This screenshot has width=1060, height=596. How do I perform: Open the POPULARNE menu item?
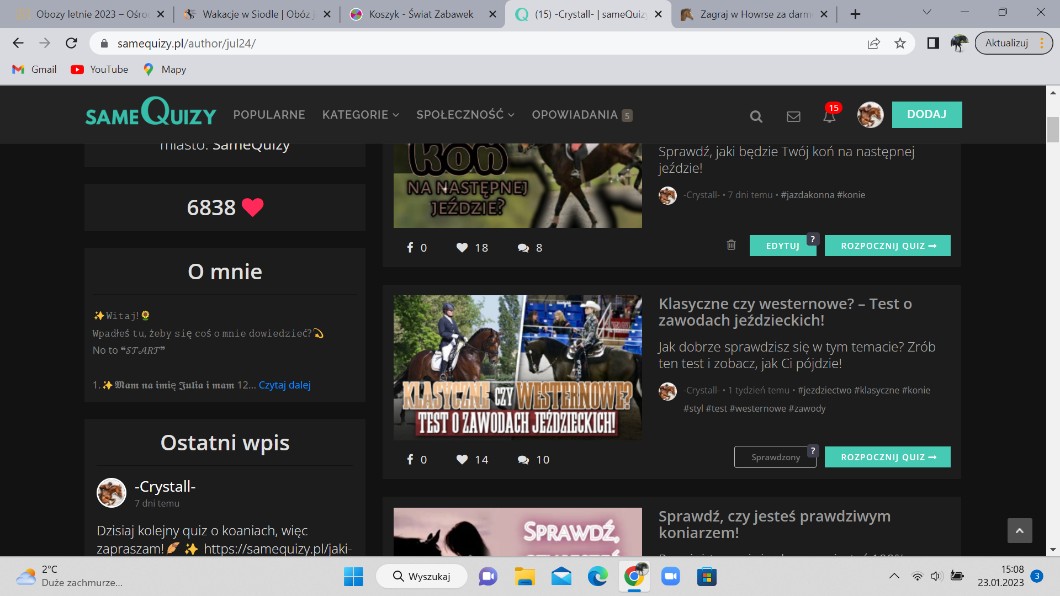(x=269, y=115)
